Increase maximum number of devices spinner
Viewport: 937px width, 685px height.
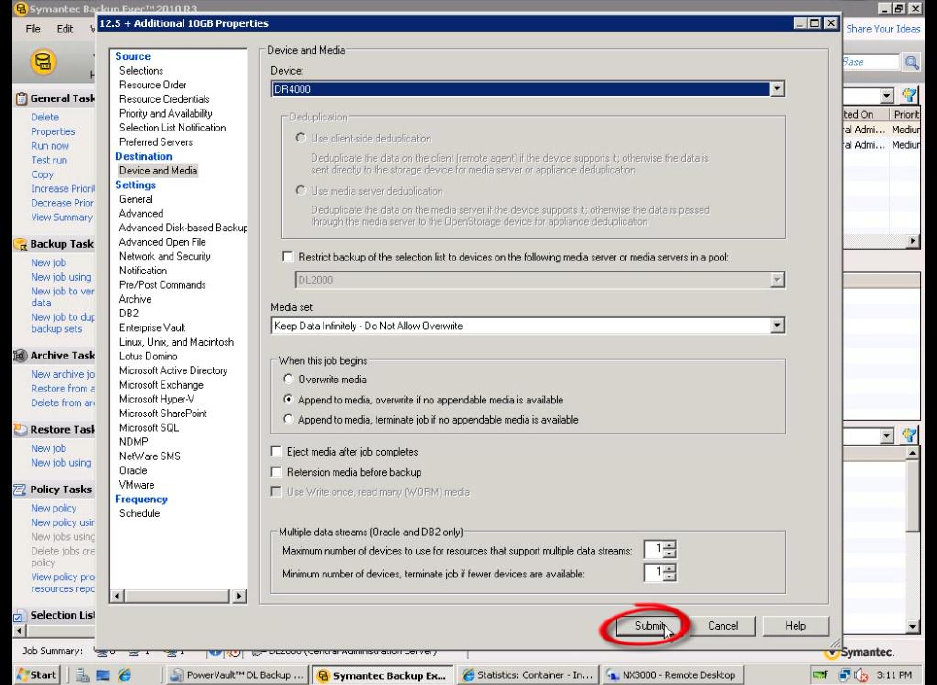coord(670,545)
